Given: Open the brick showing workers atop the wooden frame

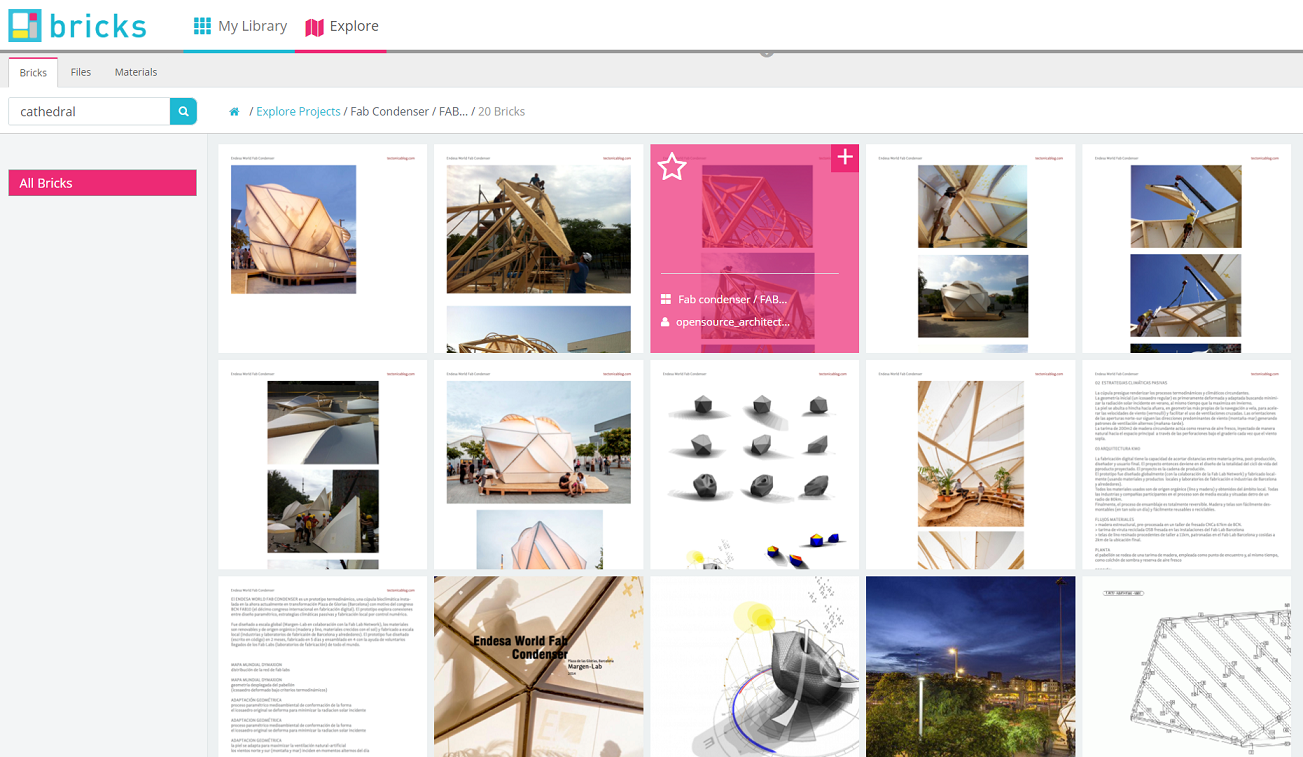Looking at the screenshot, I should [539, 248].
